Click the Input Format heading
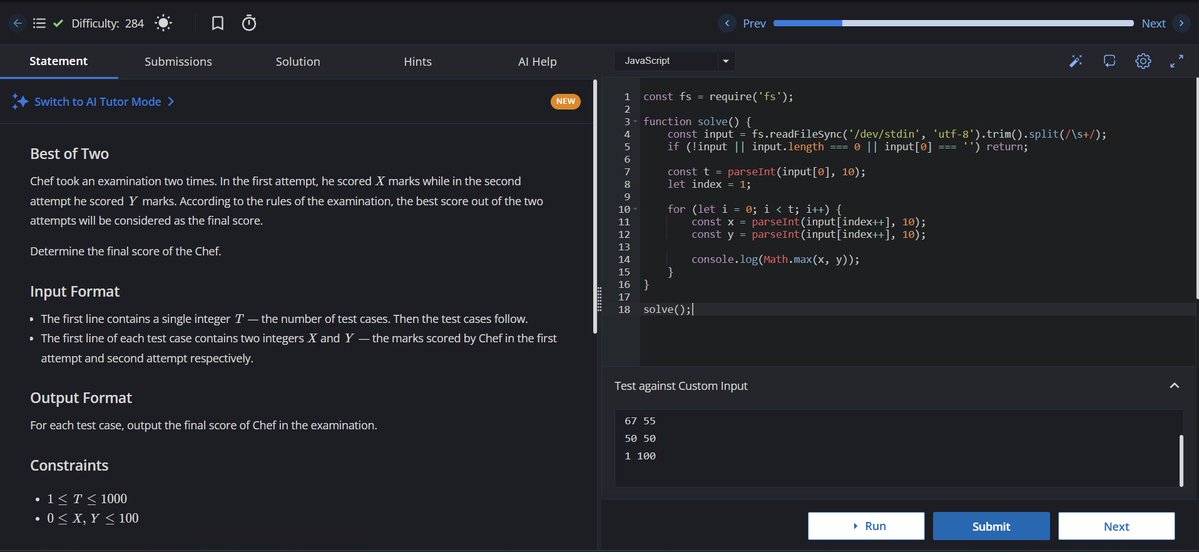 point(75,291)
